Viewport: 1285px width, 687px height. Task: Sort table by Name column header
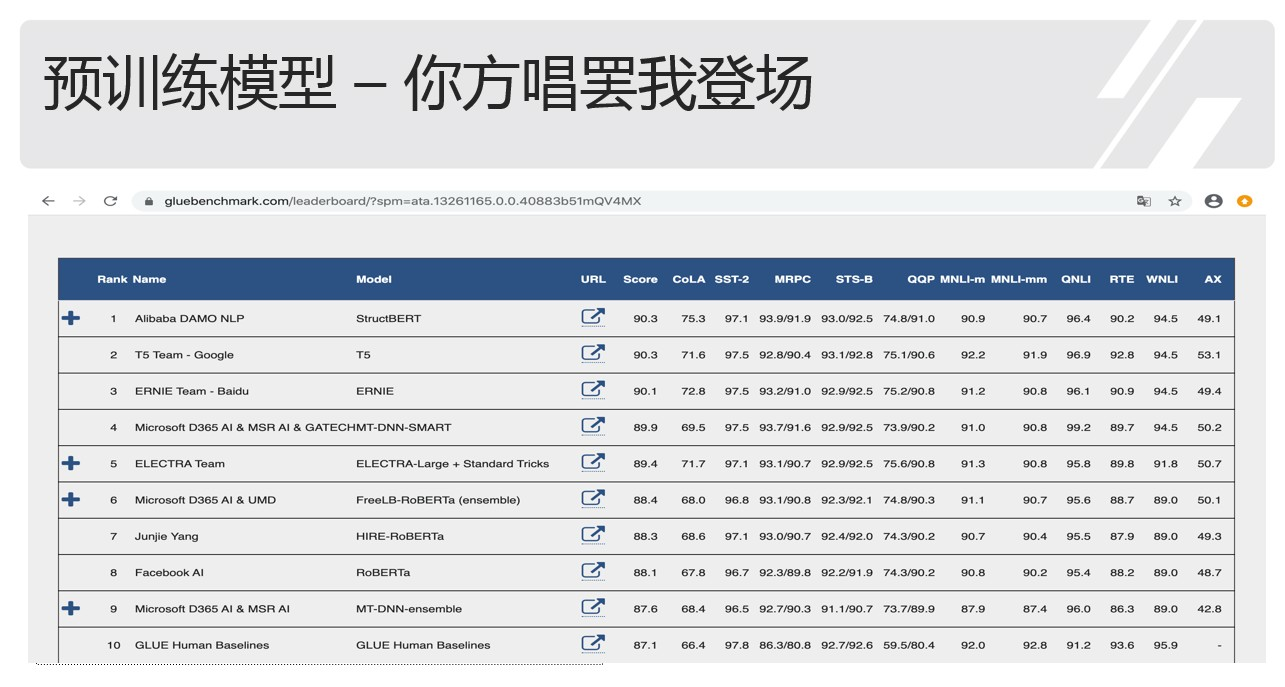coord(150,279)
